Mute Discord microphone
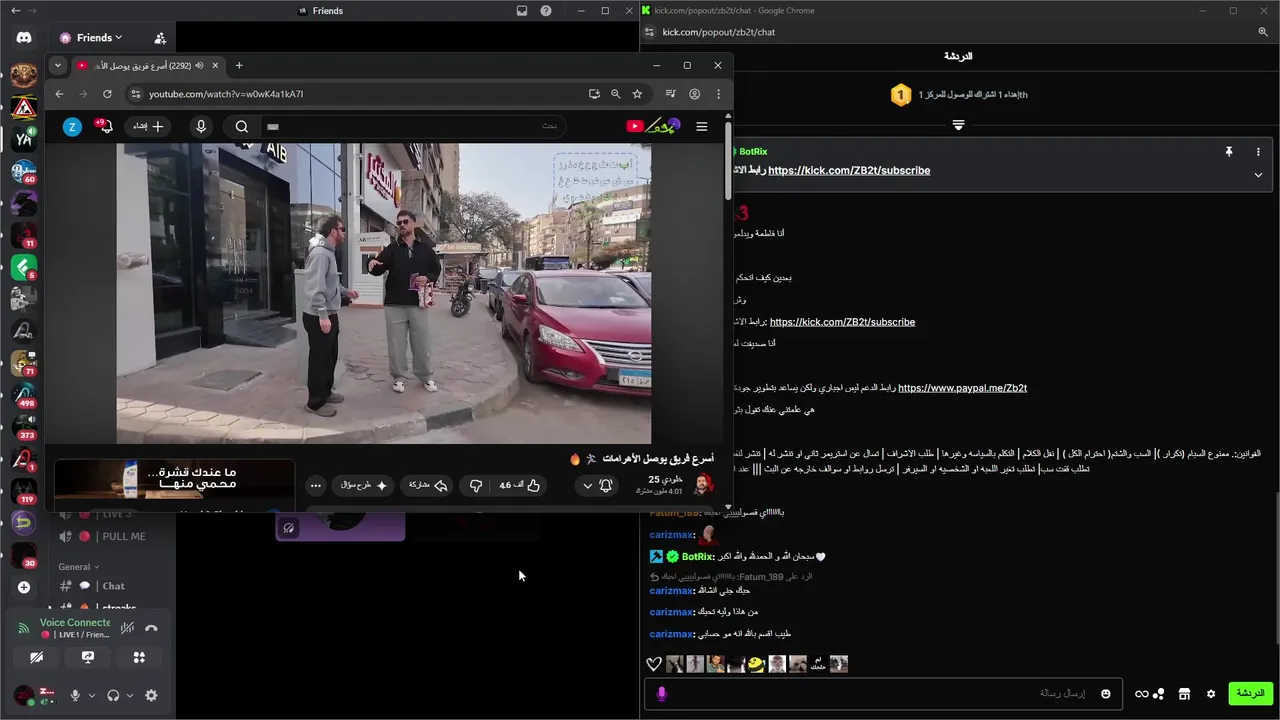 pos(74,695)
